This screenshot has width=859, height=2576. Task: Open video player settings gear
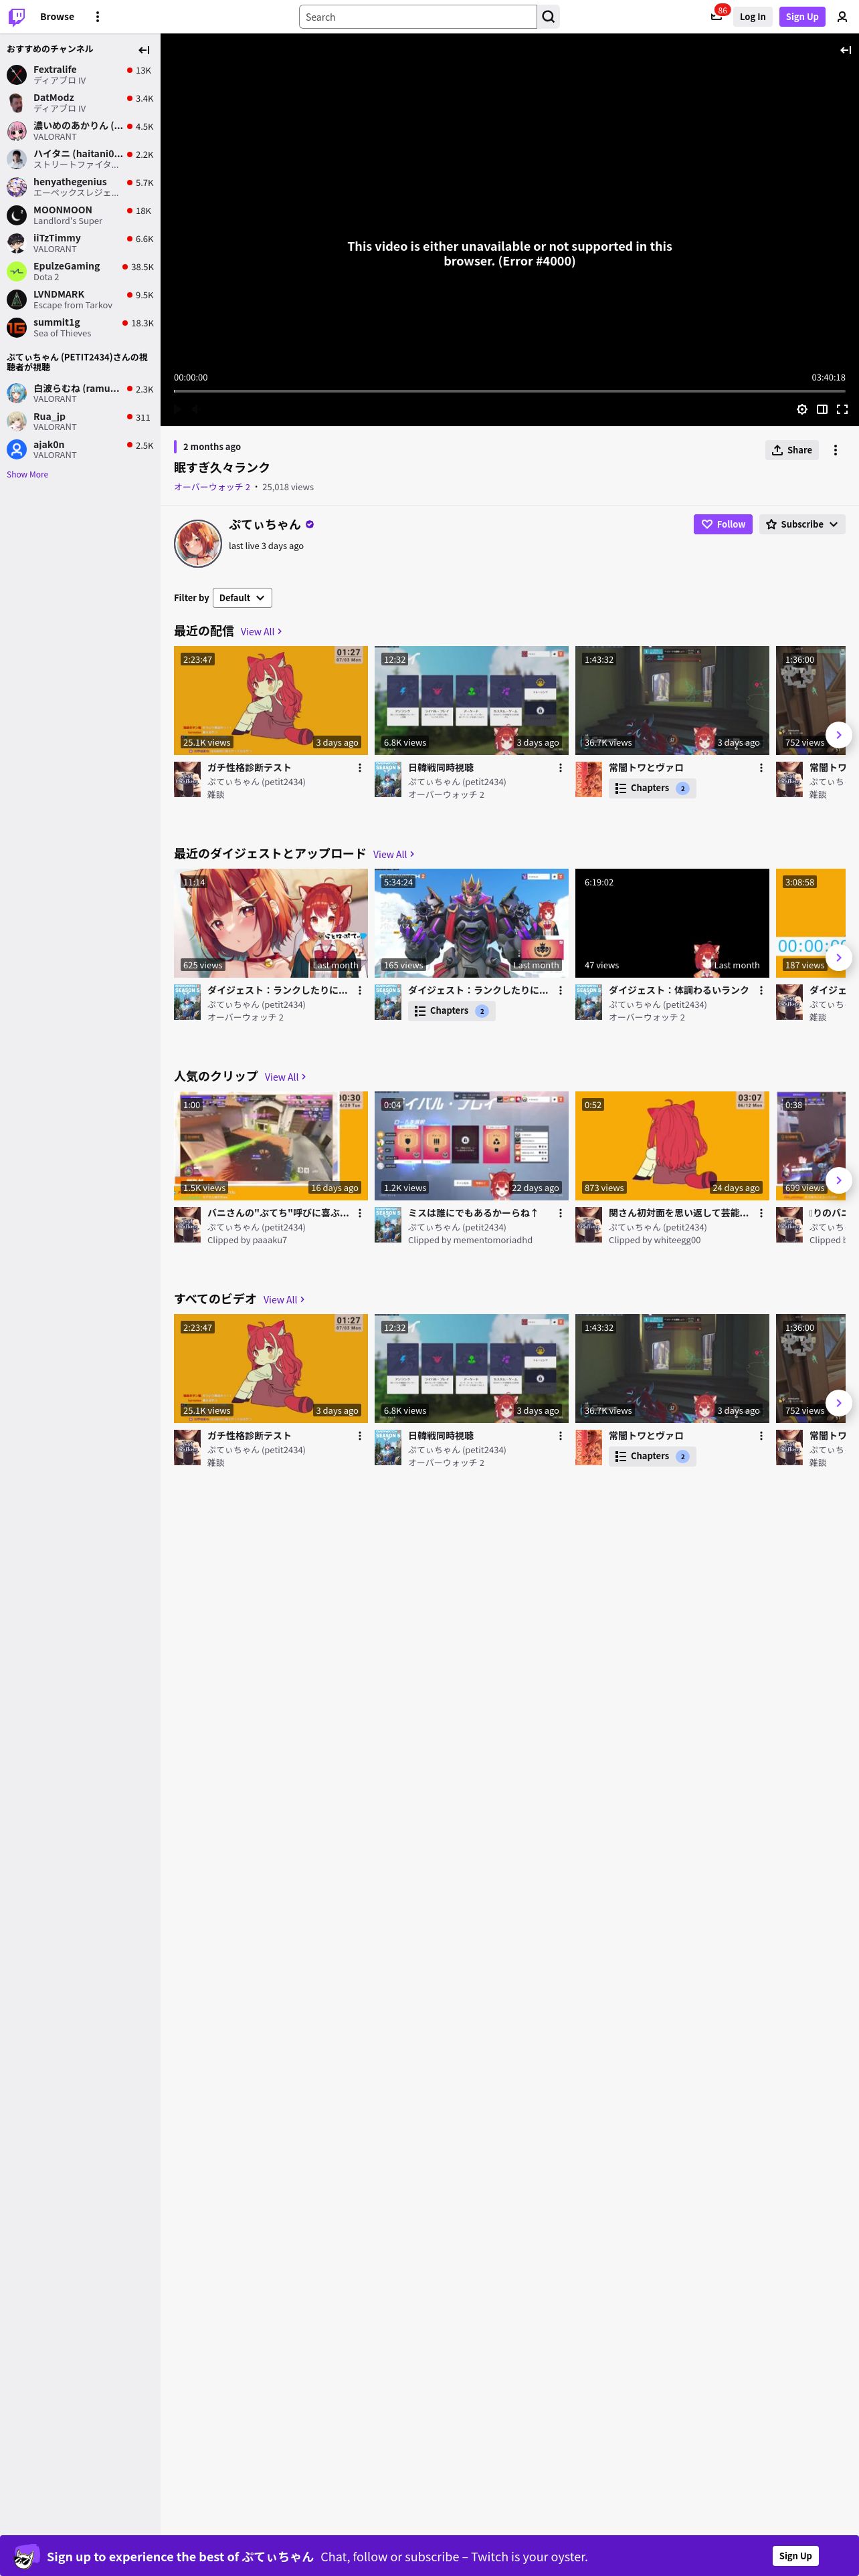802,409
